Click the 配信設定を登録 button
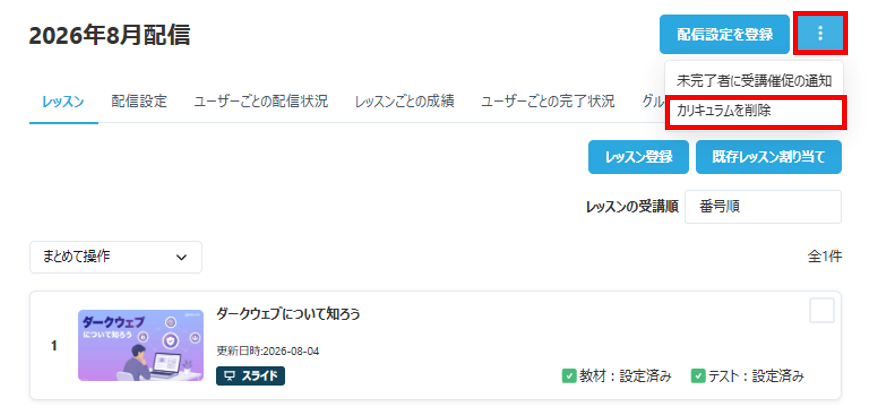Viewport: 869px width, 414px height. pos(724,34)
